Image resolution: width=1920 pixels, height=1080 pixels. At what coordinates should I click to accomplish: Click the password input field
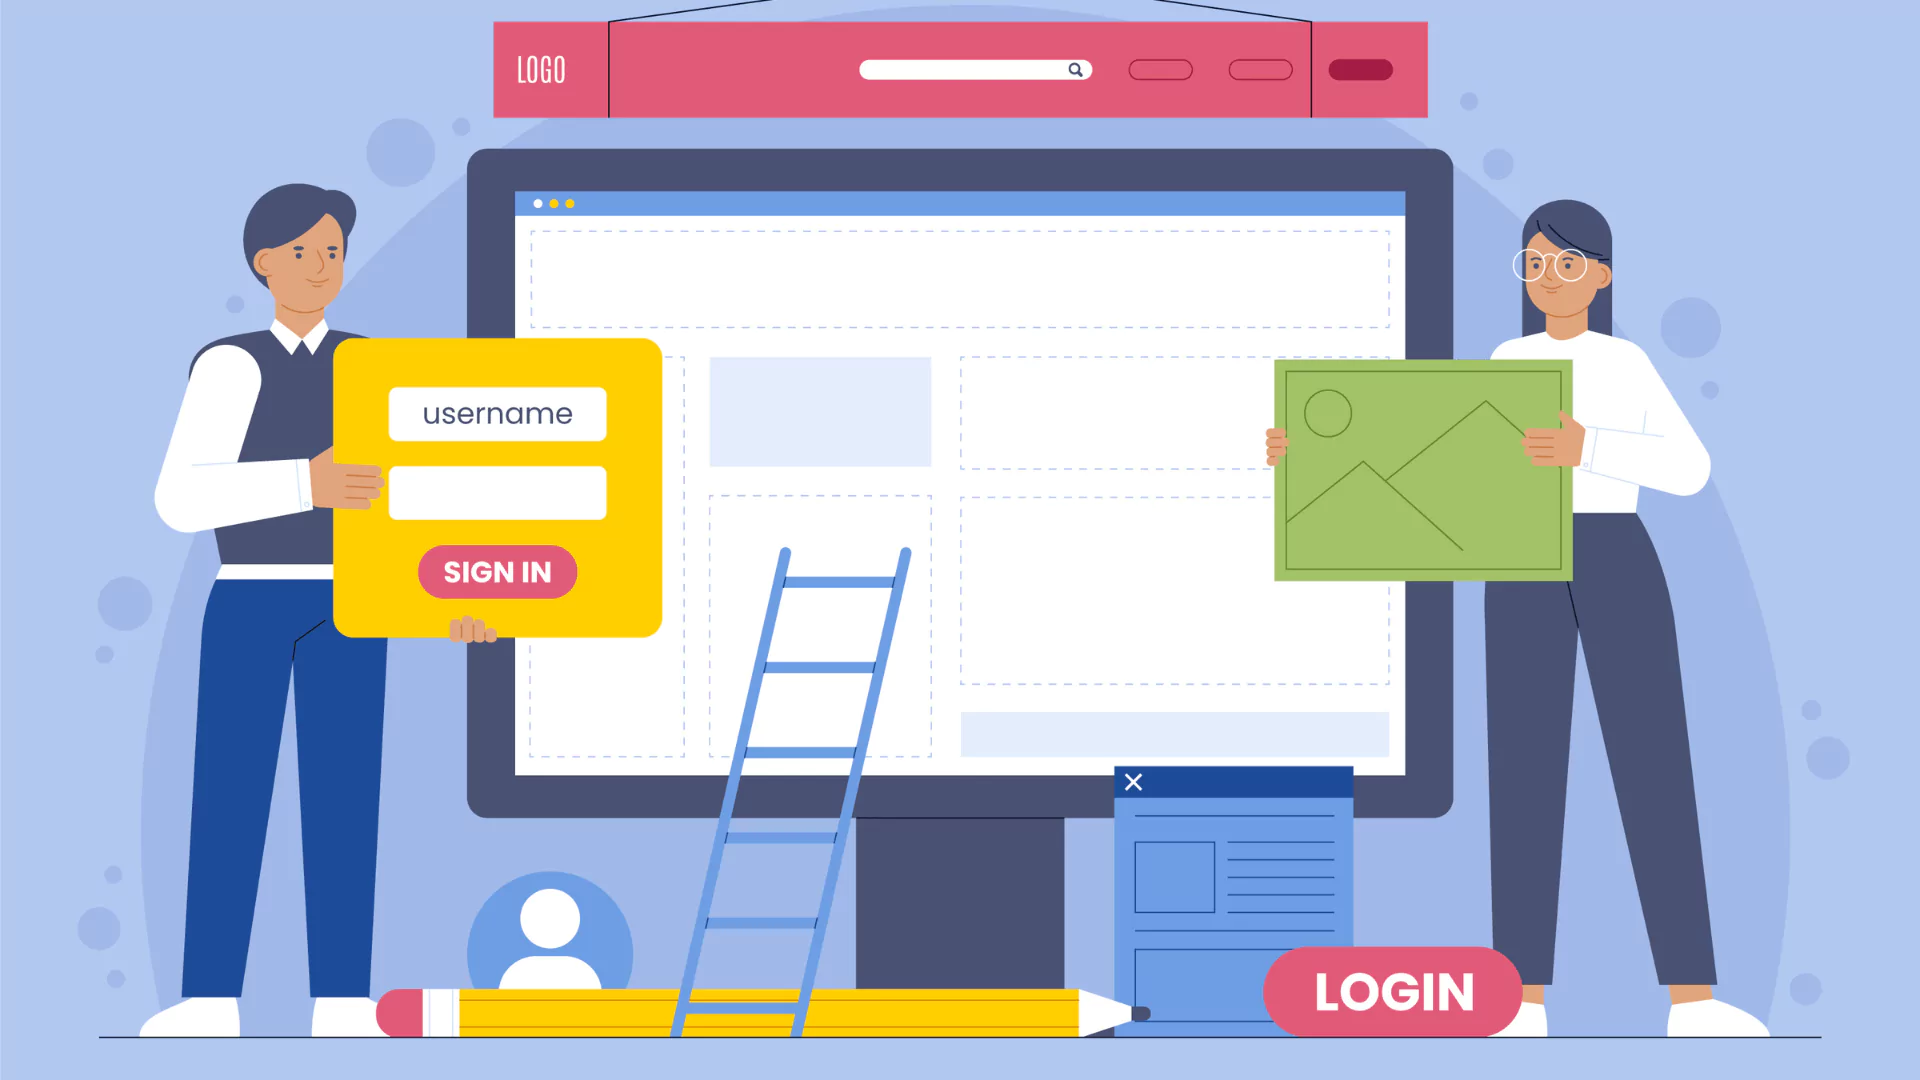[x=498, y=492]
